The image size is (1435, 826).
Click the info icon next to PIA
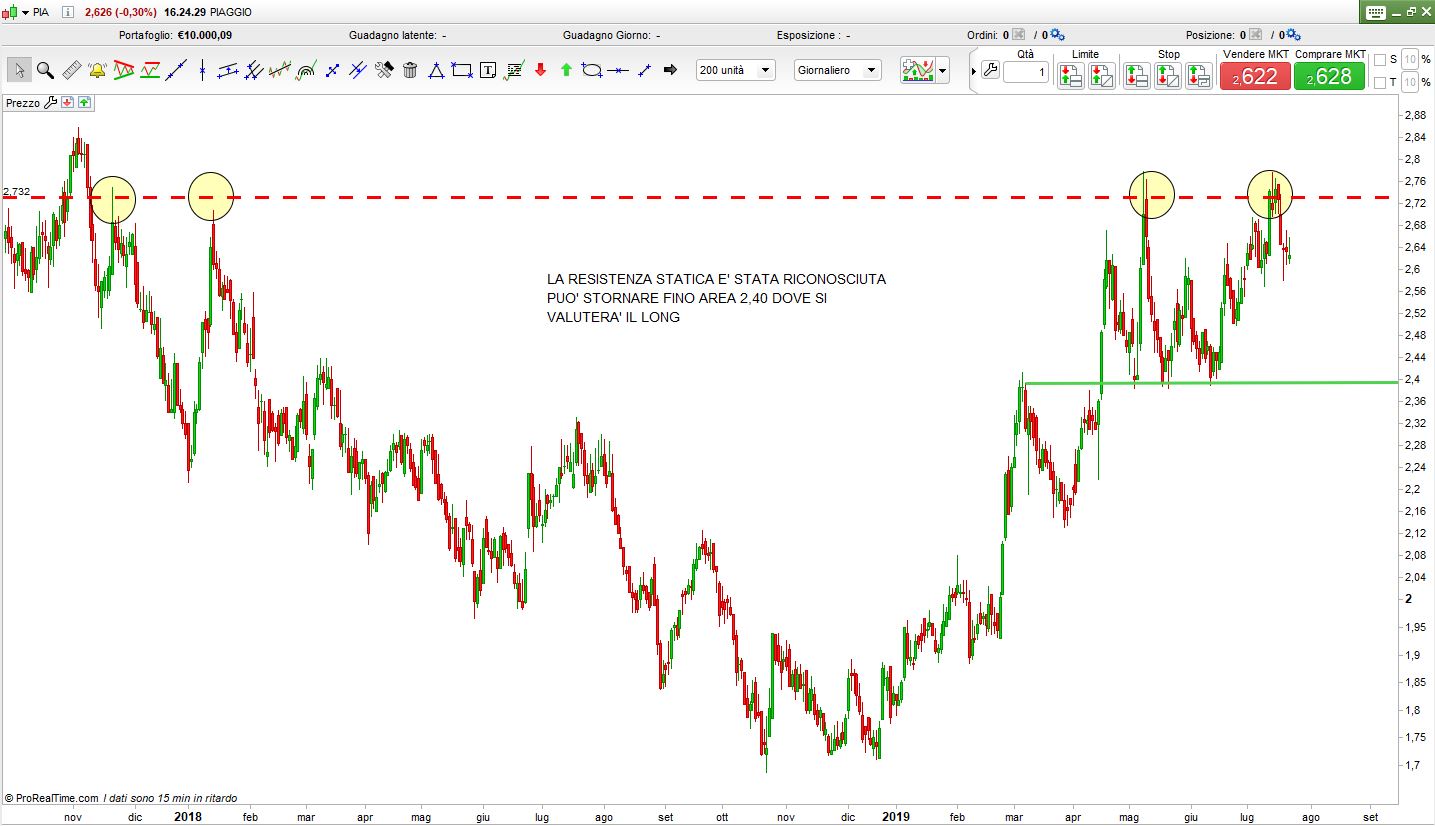click(x=67, y=12)
